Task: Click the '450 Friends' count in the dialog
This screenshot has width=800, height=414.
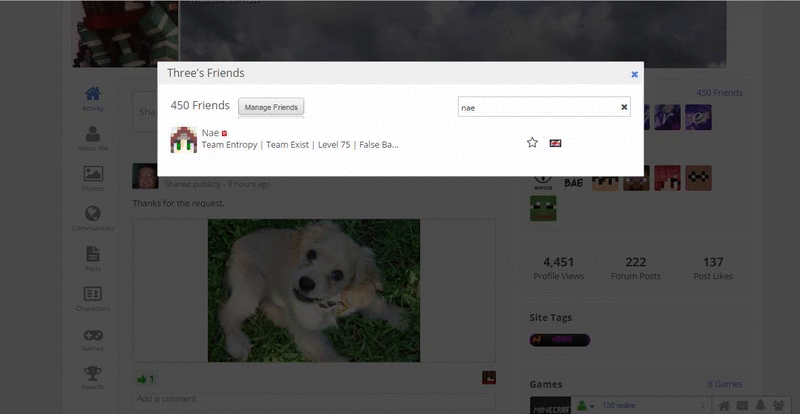Action: pyautogui.click(x=200, y=105)
